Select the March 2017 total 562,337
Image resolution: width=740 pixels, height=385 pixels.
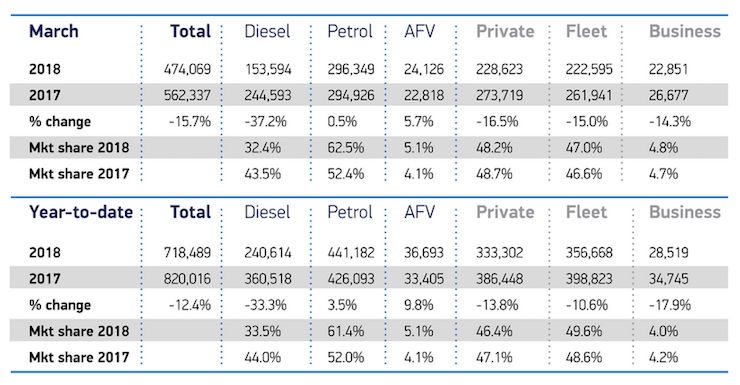pyautogui.click(x=187, y=95)
